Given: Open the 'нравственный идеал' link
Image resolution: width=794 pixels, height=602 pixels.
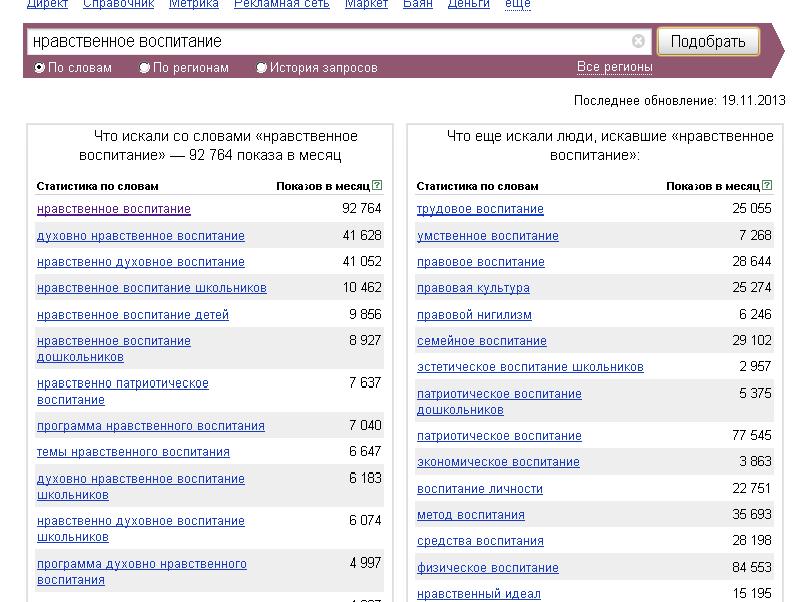Looking at the screenshot, I should pyautogui.click(x=479, y=593).
